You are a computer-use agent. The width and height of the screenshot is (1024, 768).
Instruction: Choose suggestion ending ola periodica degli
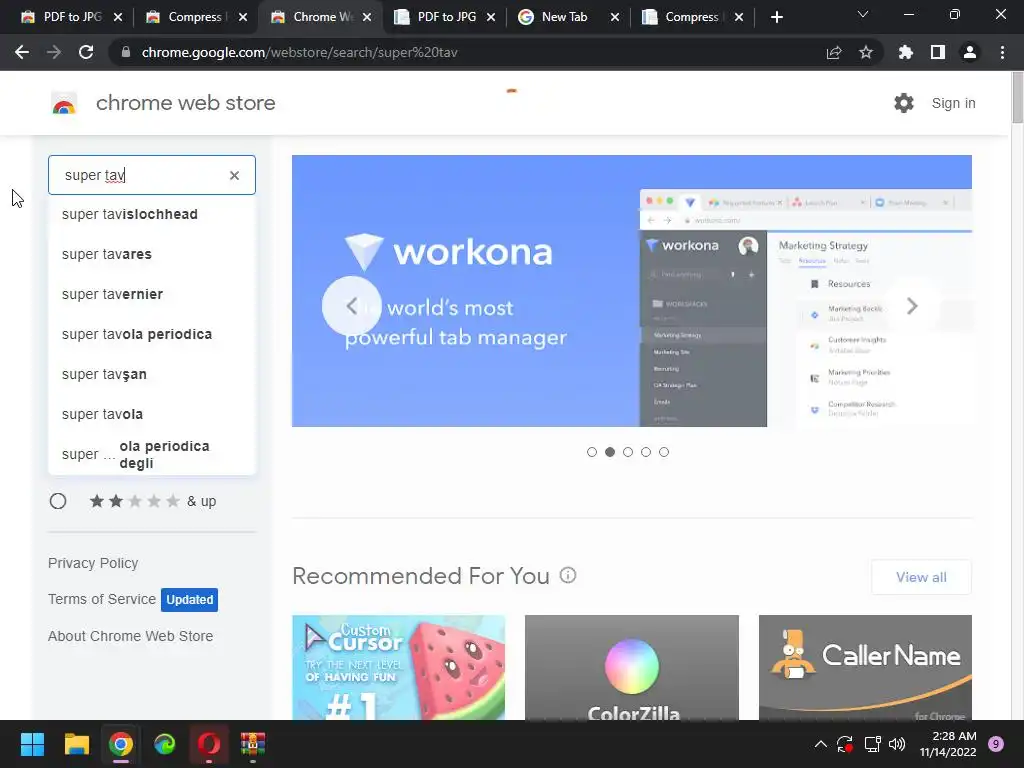click(x=152, y=455)
